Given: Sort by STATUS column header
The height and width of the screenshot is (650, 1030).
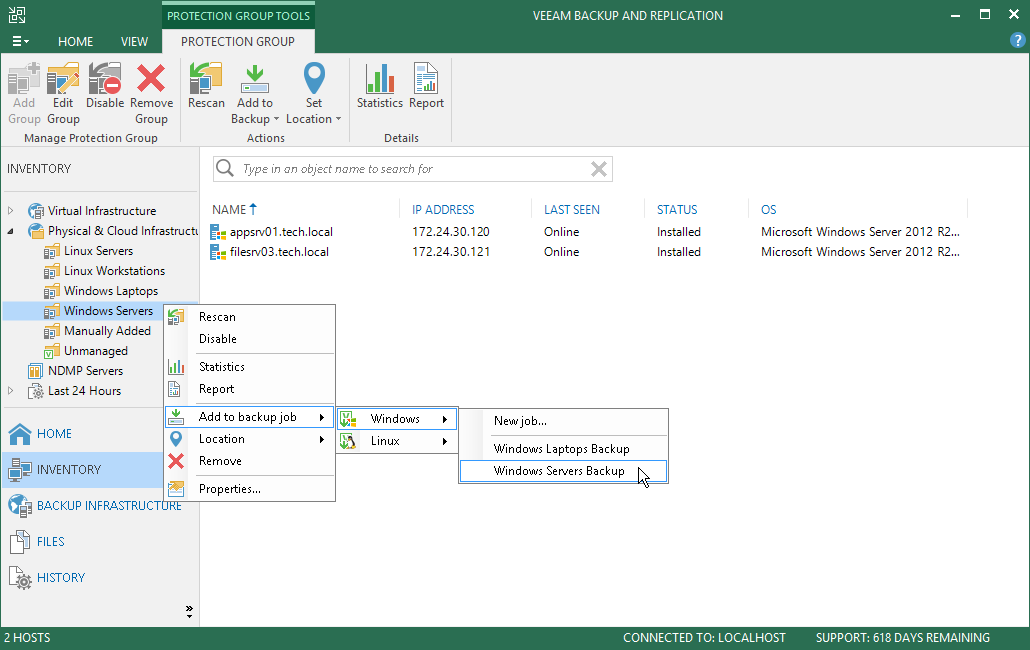Looking at the screenshot, I should click(677, 209).
